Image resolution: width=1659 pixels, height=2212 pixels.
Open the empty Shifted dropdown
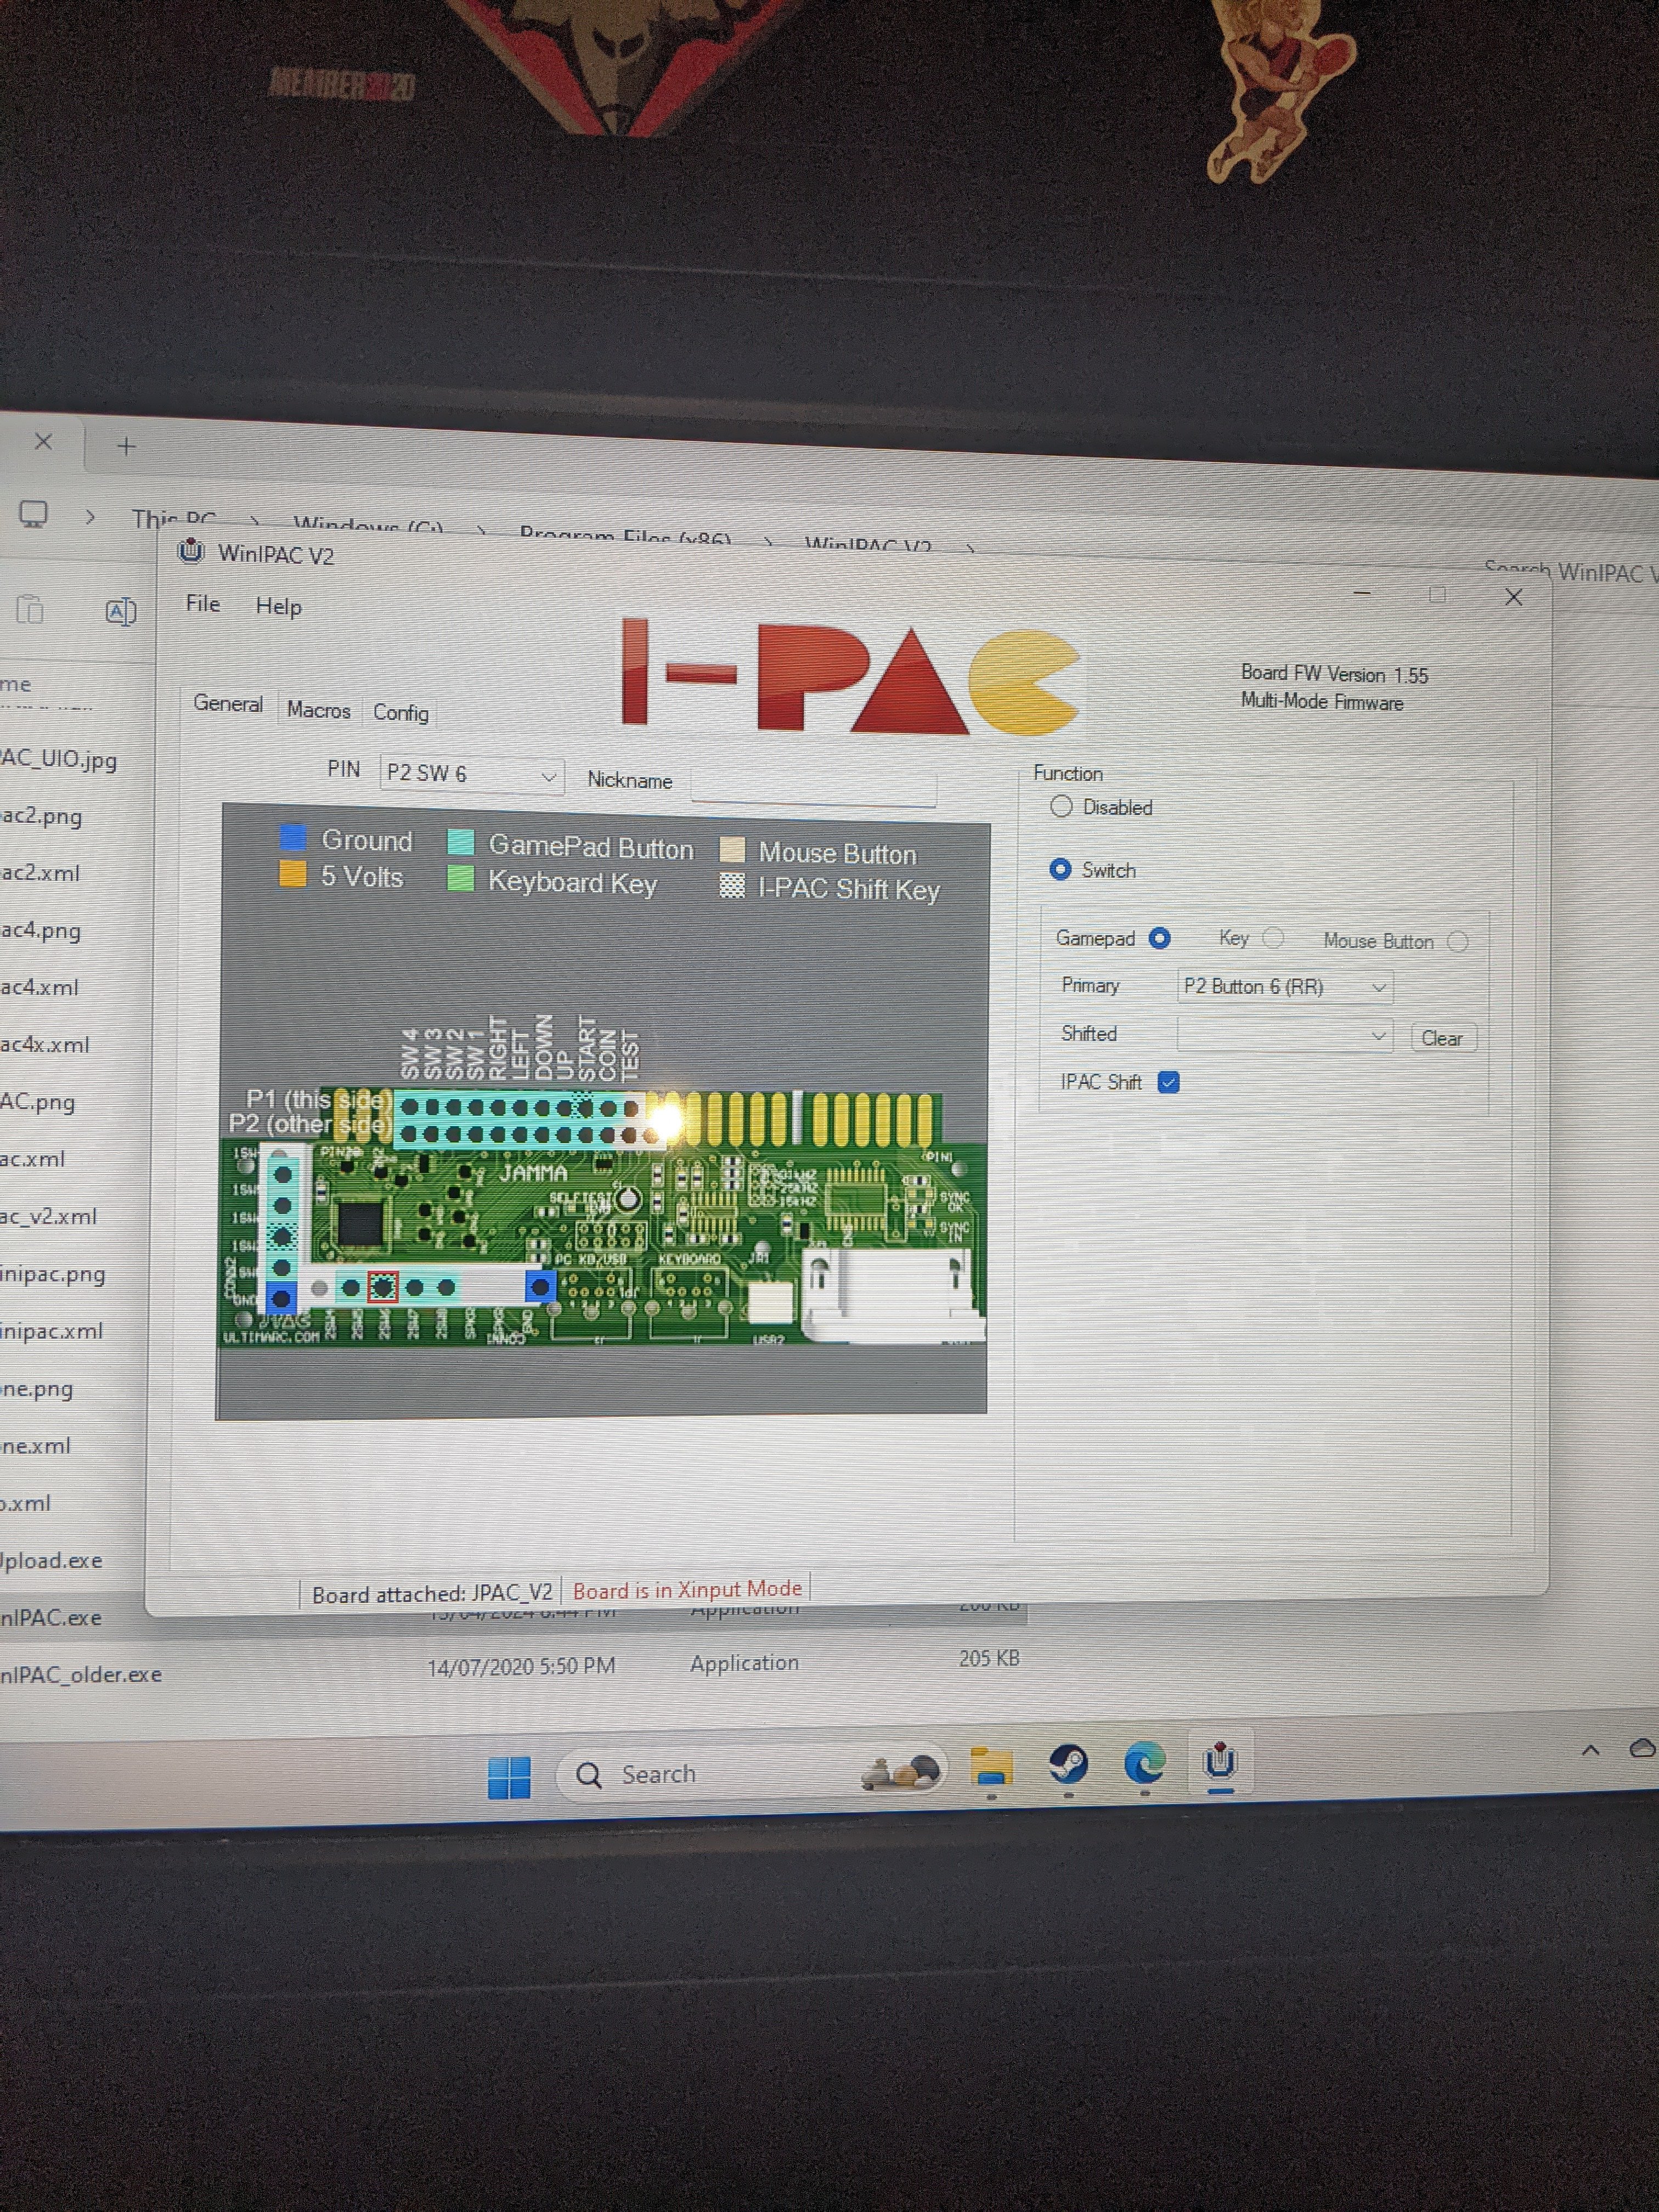[x=1285, y=1035]
